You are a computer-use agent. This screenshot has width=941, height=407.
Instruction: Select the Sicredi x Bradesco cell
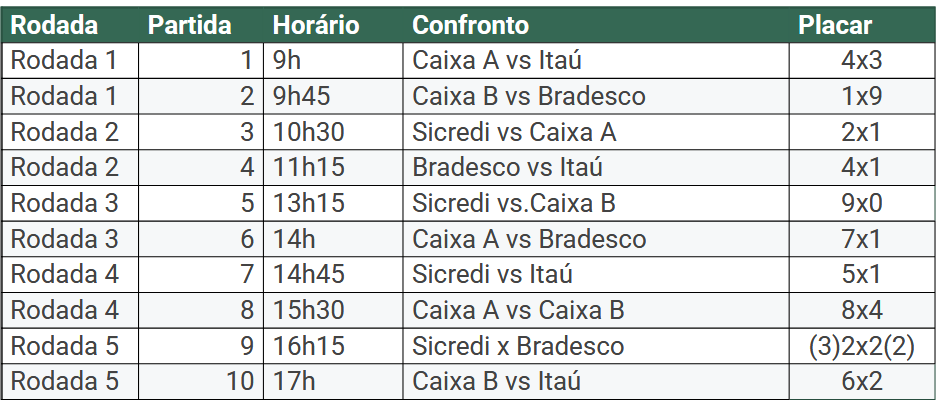pos(518,347)
